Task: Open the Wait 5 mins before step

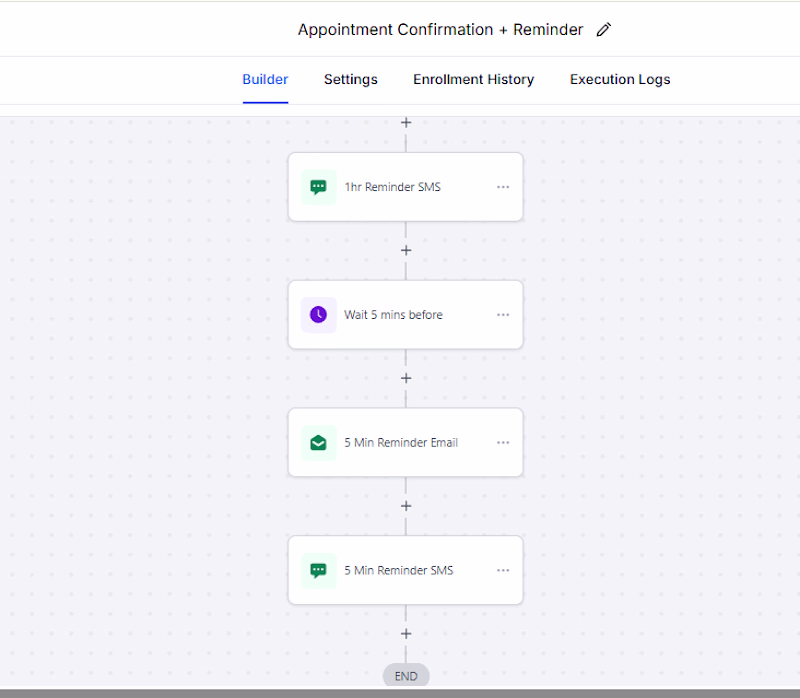Action: [x=406, y=315]
